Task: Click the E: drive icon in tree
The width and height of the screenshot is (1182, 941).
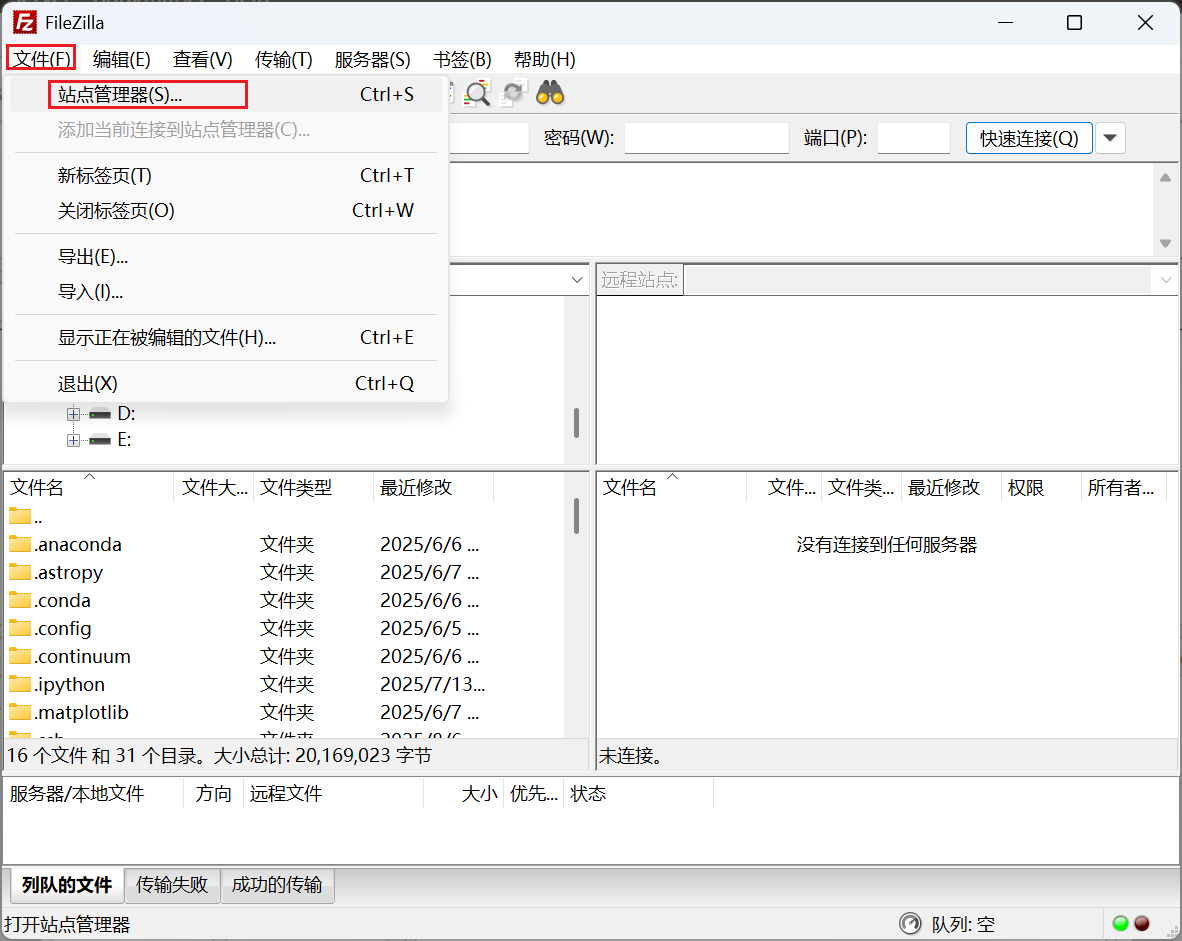Action: click(100, 440)
